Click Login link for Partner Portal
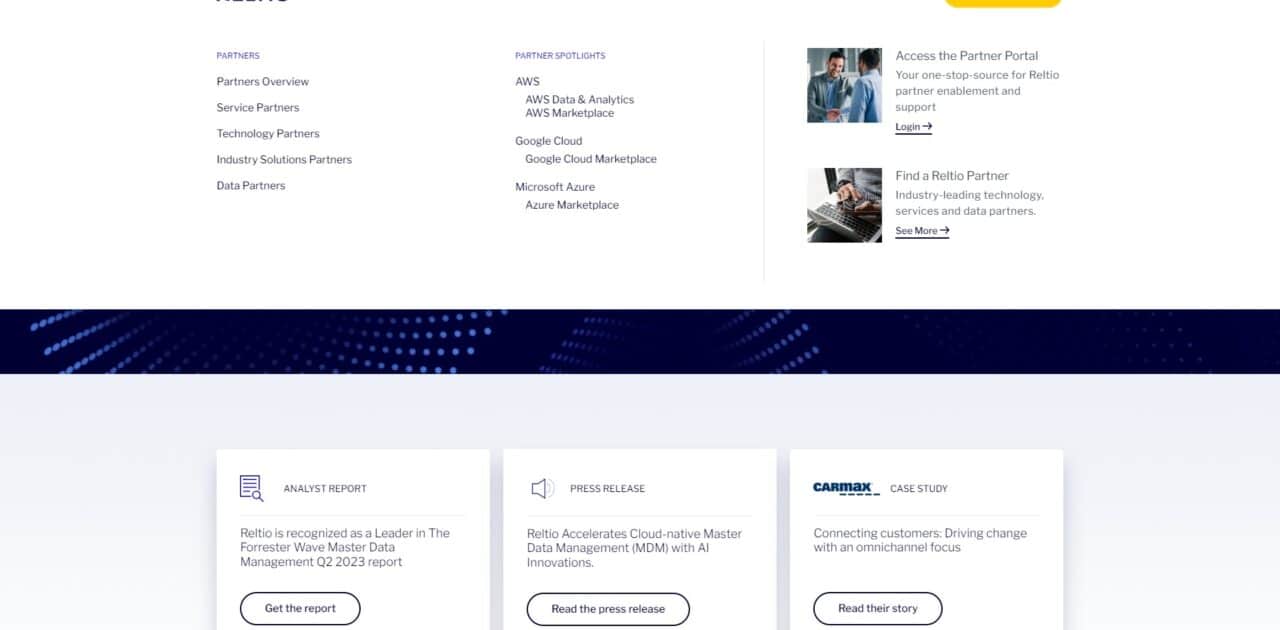The height and width of the screenshot is (630, 1280). point(914,127)
